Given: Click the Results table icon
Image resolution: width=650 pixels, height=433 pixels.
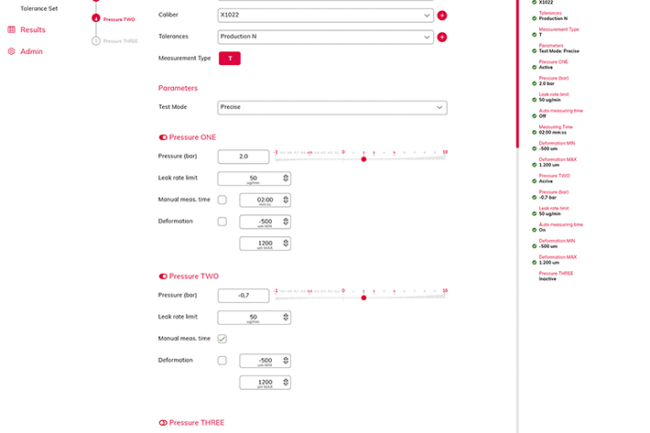Looking at the screenshot, I should 12,30.
